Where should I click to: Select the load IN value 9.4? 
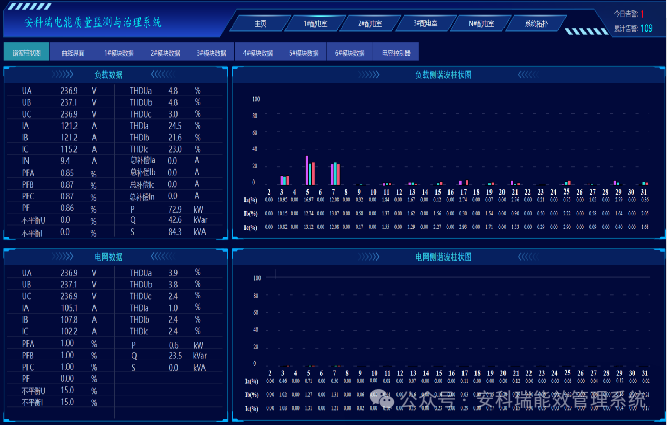[65, 161]
